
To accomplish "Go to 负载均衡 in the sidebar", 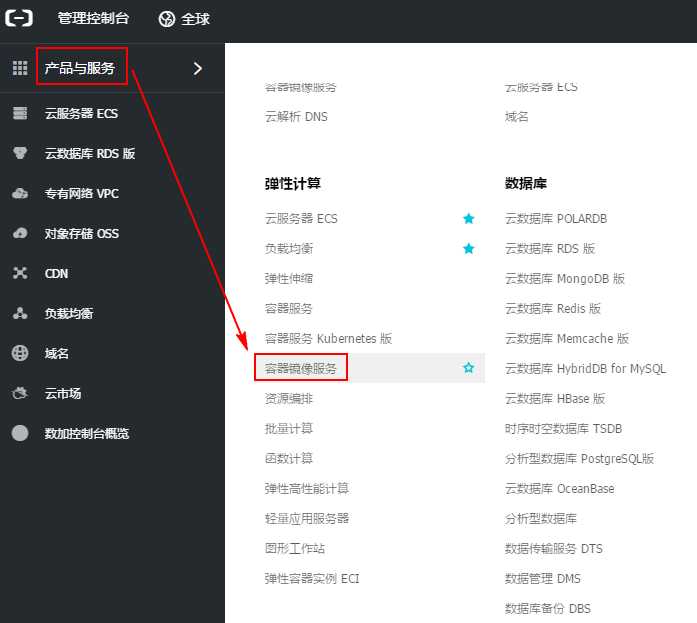I will [69, 313].
